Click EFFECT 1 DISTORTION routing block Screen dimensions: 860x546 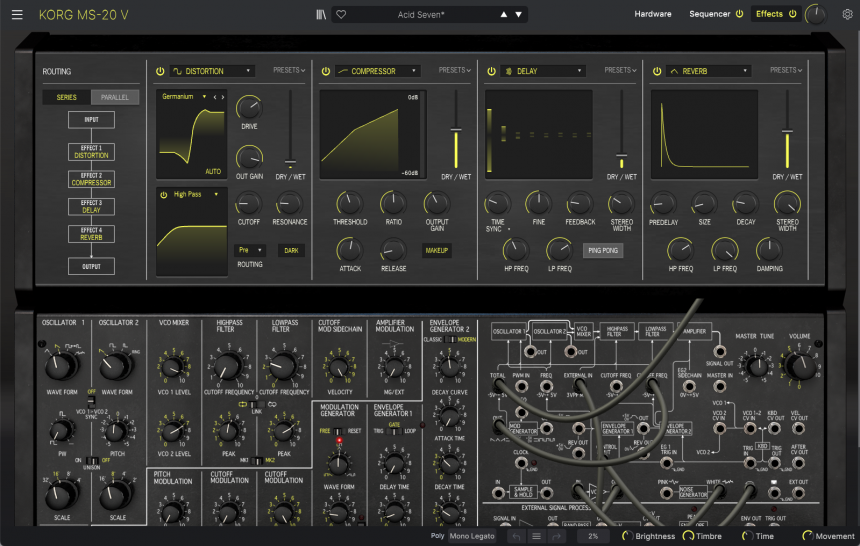[x=92, y=152]
